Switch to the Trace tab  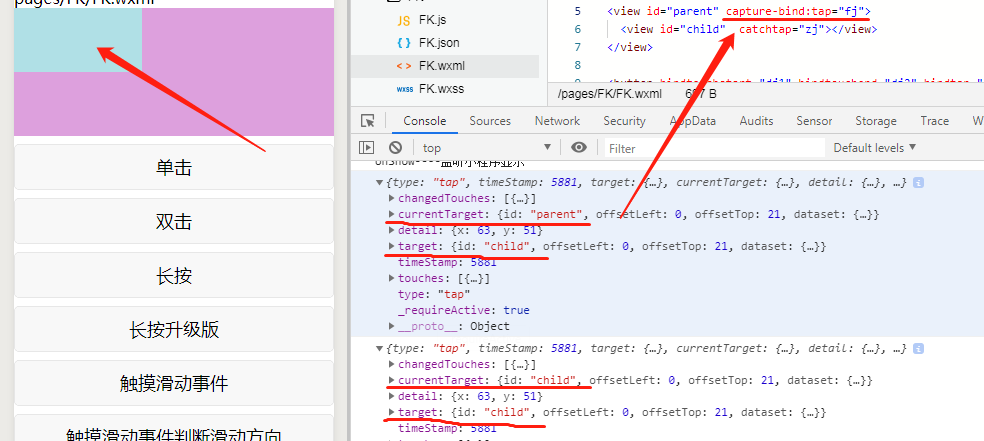tap(934, 120)
